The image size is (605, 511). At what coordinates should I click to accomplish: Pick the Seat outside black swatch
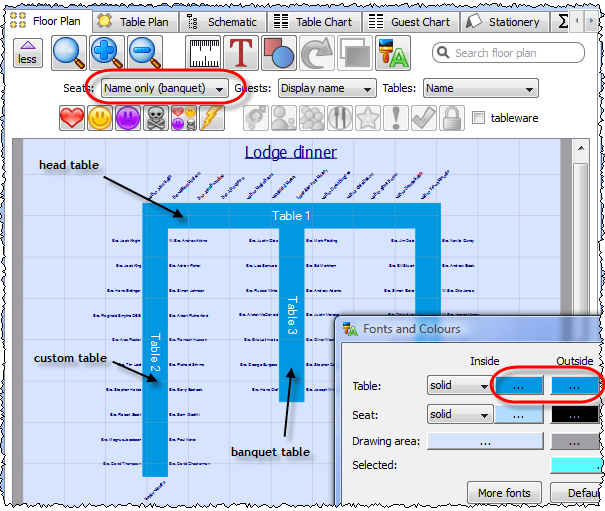[574, 414]
